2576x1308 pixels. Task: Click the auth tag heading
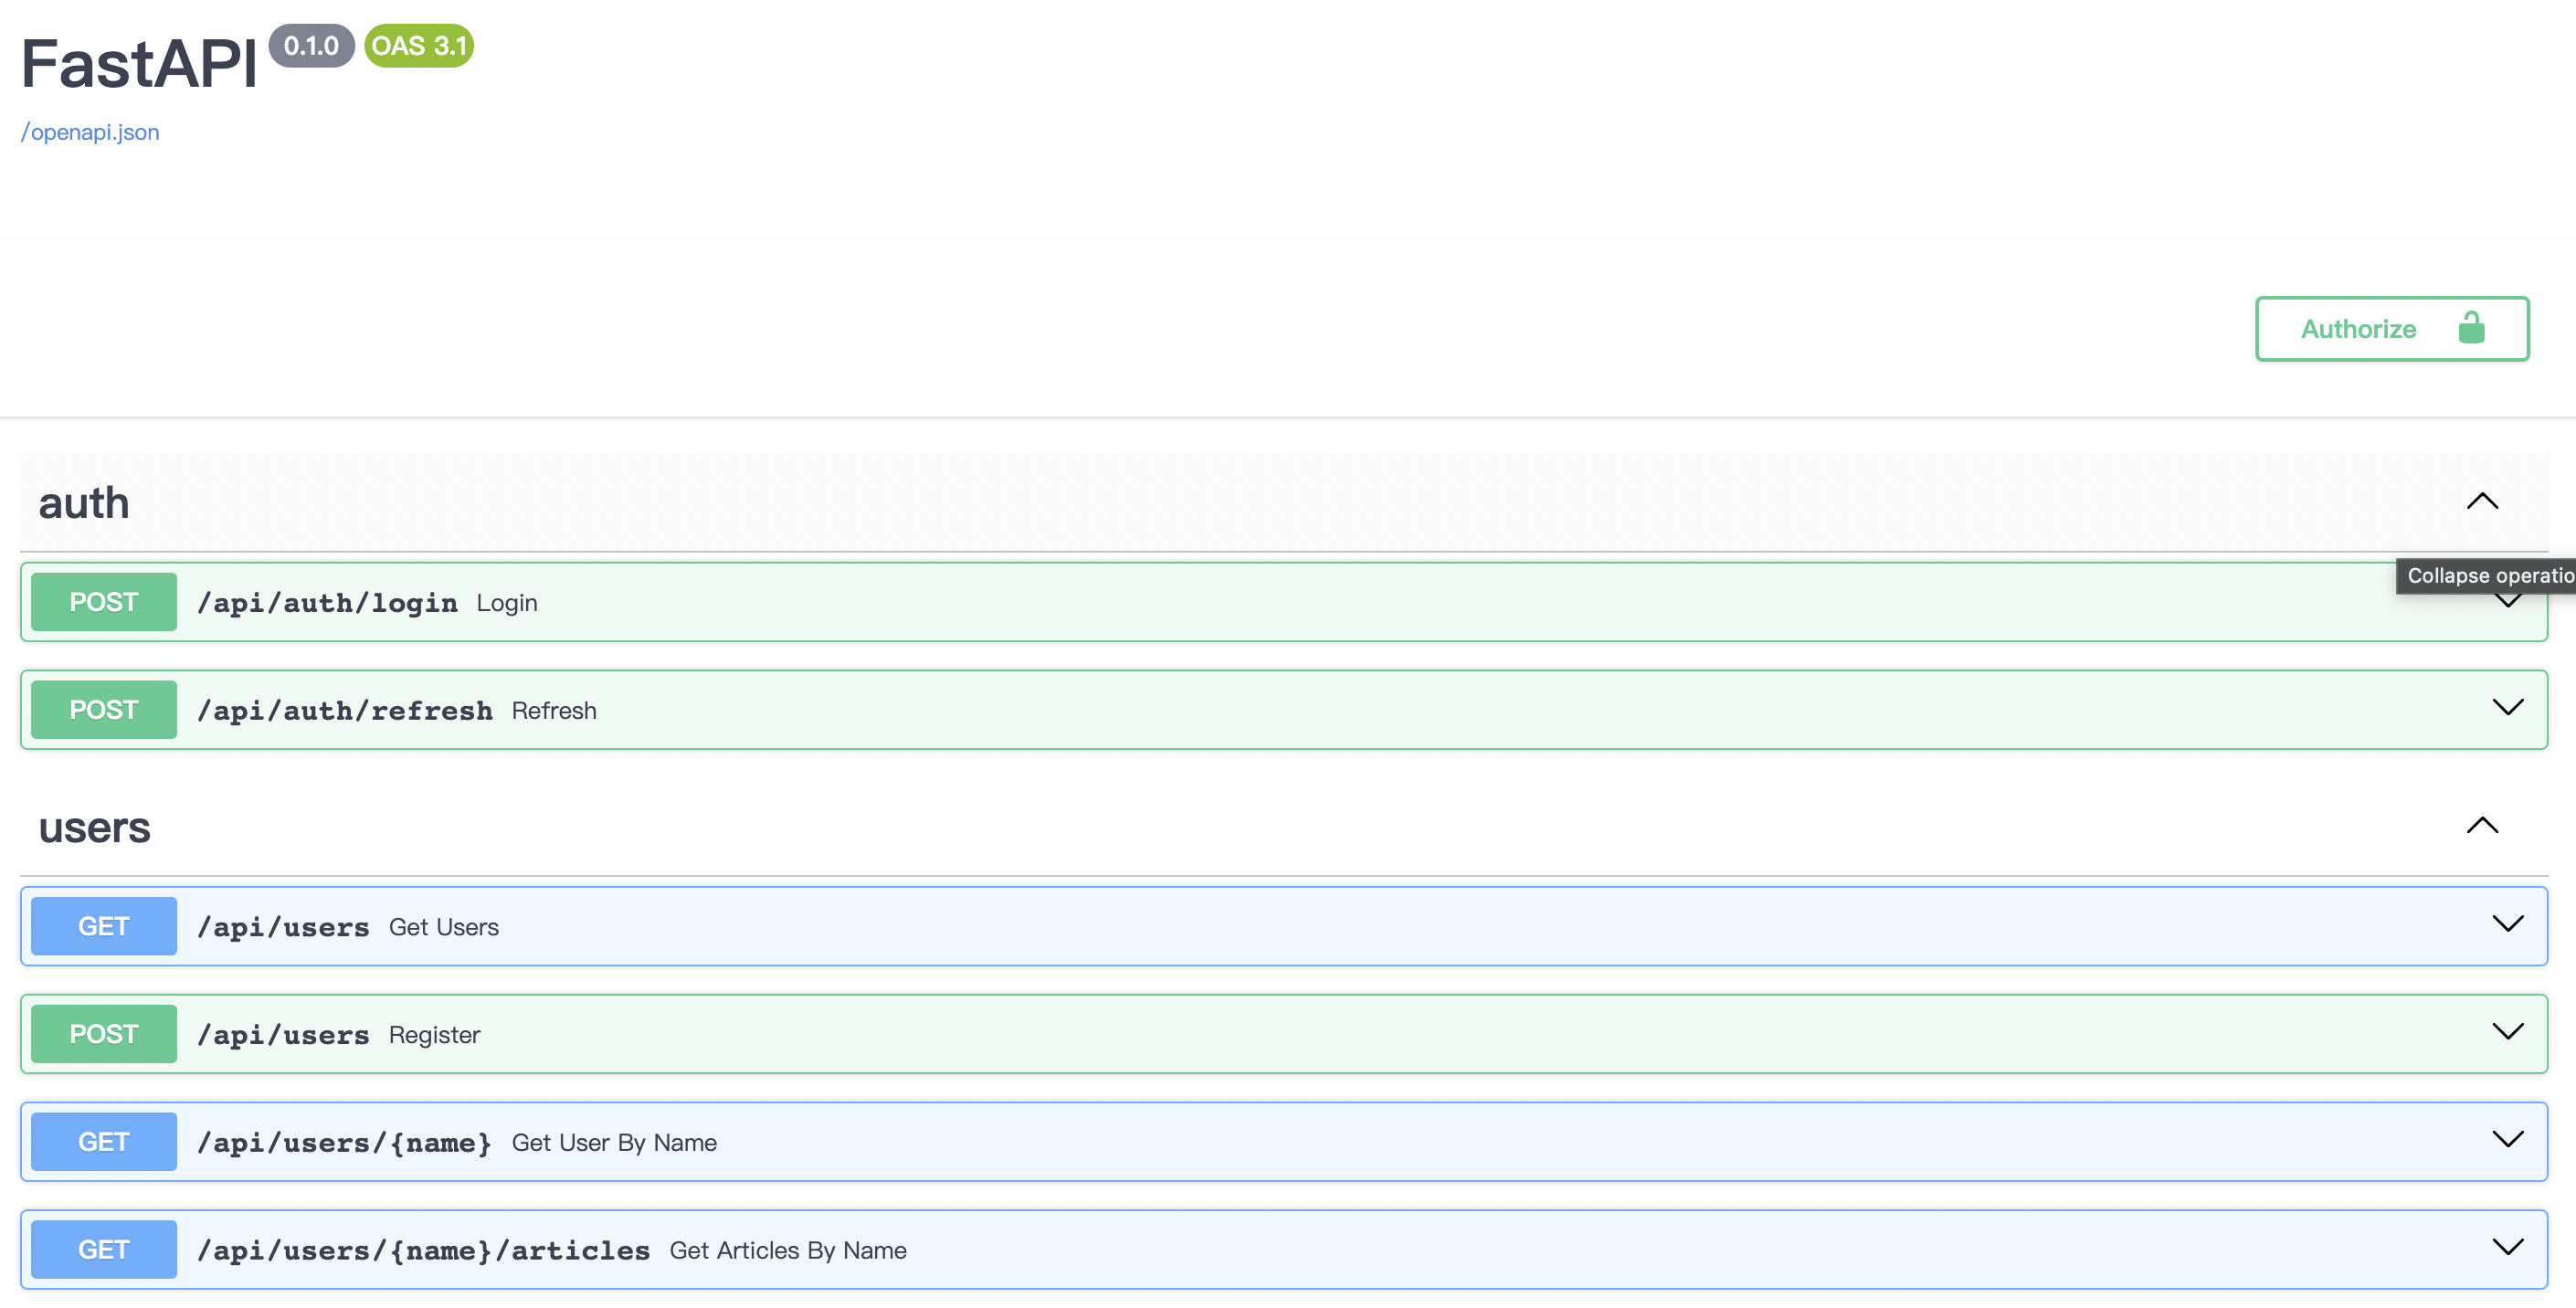coord(84,503)
